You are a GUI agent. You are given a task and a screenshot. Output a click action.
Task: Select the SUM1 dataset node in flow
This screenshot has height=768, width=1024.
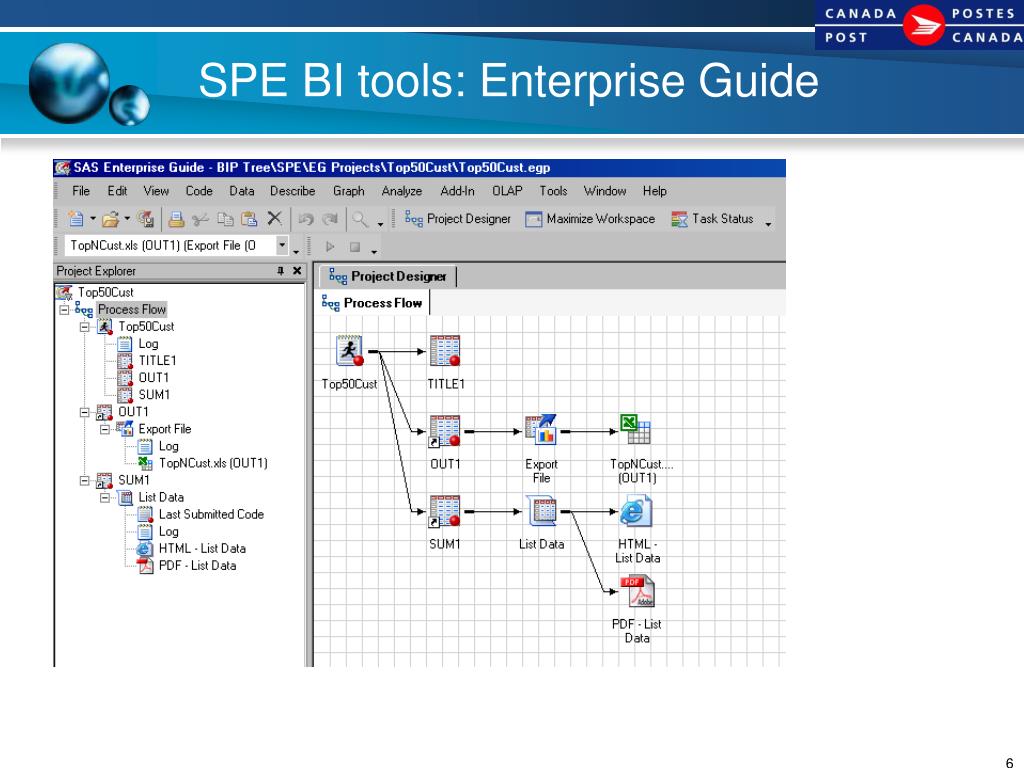coord(444,511)
